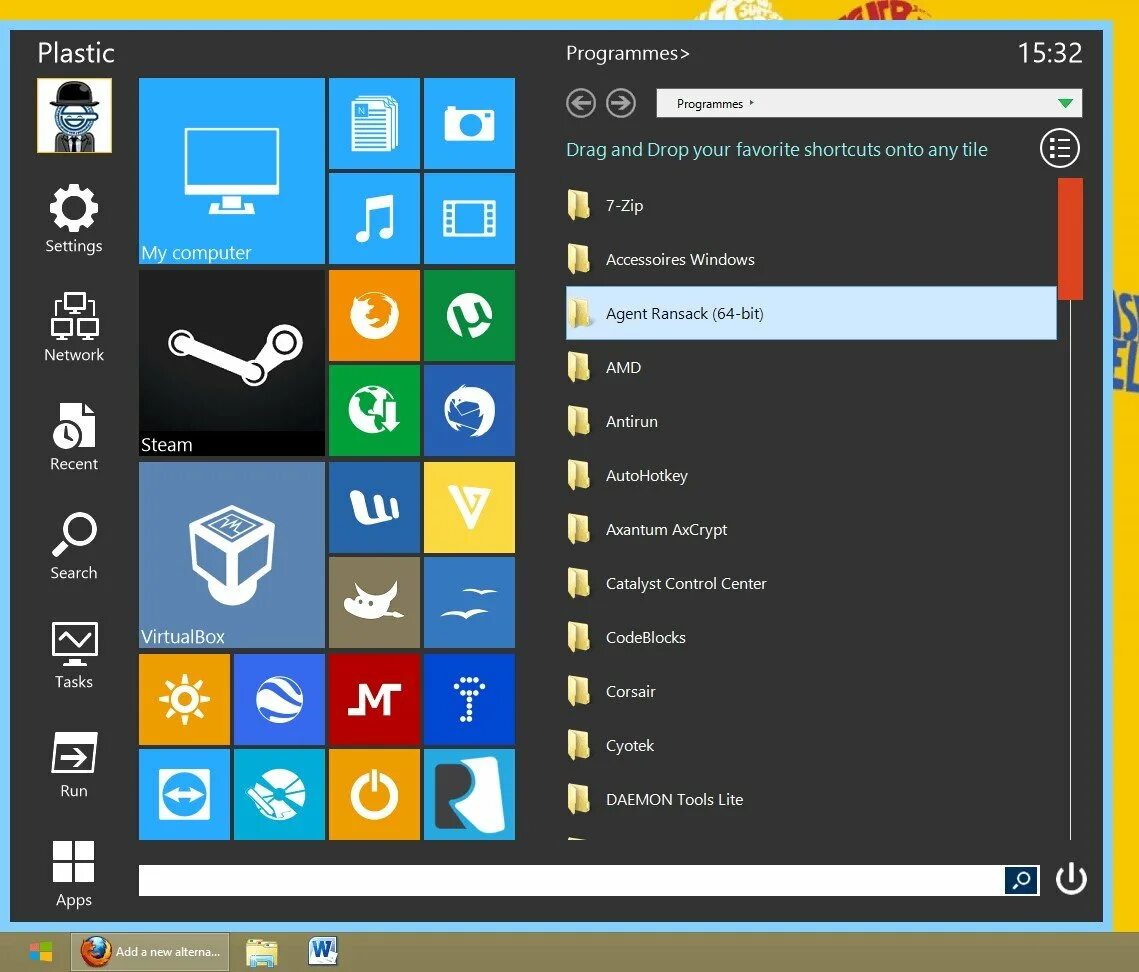This screenshot has width=1139, height=972.
Task: Go back with left arrow button
Action: 580,103
